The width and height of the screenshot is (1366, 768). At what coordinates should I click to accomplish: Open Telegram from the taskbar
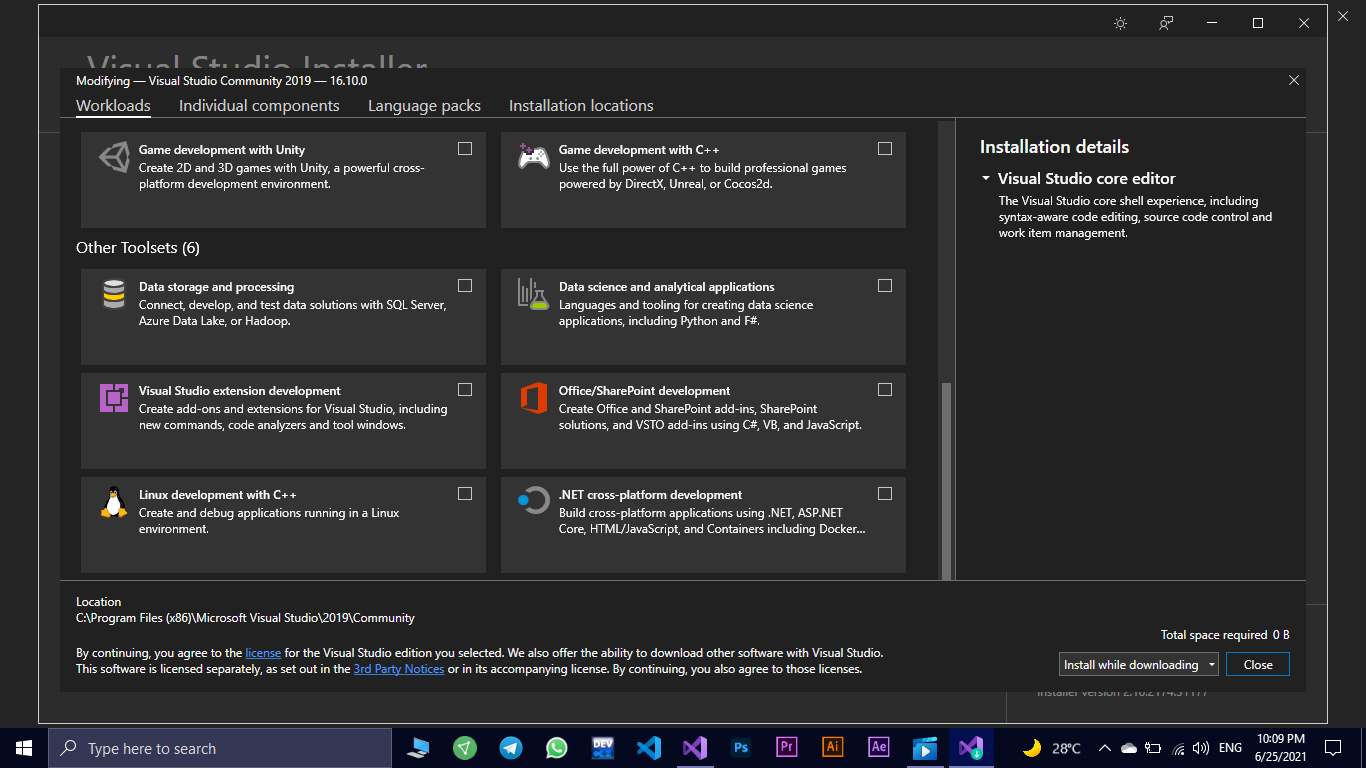pyautogui.click(x=511, y=748)
